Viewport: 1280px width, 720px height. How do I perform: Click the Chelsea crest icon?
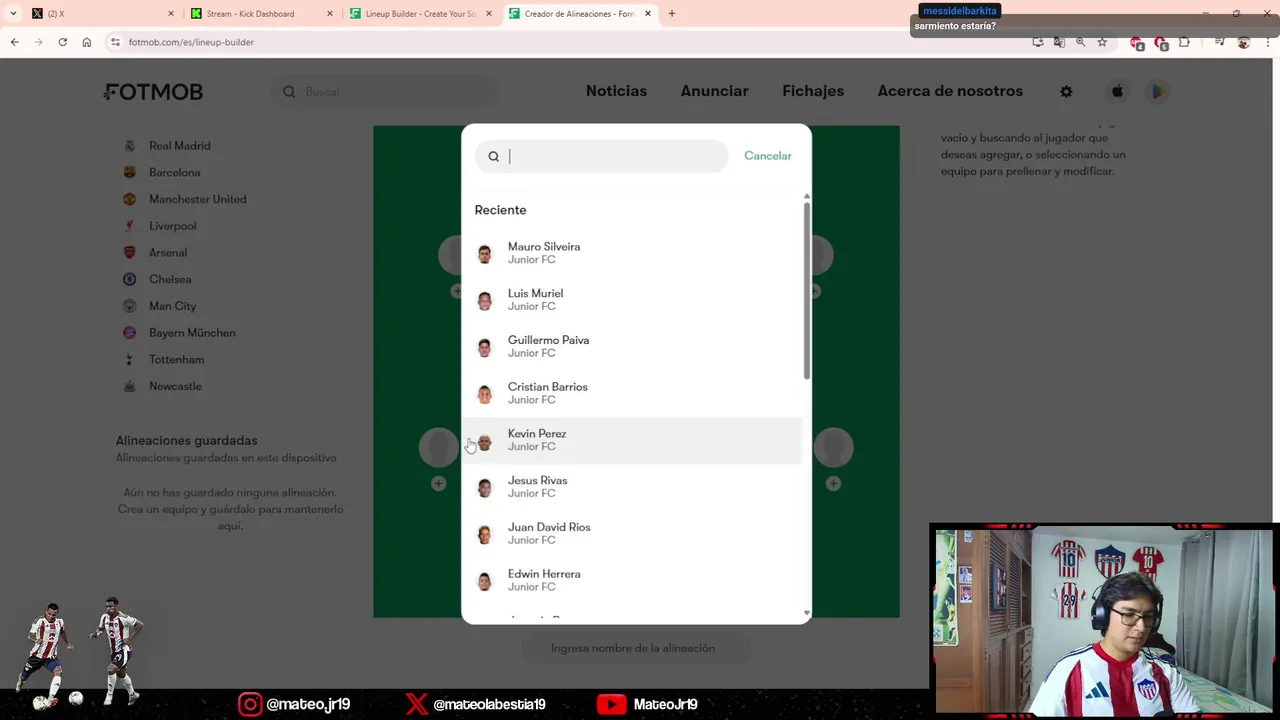pyautogui.click(x=129, y=279)
